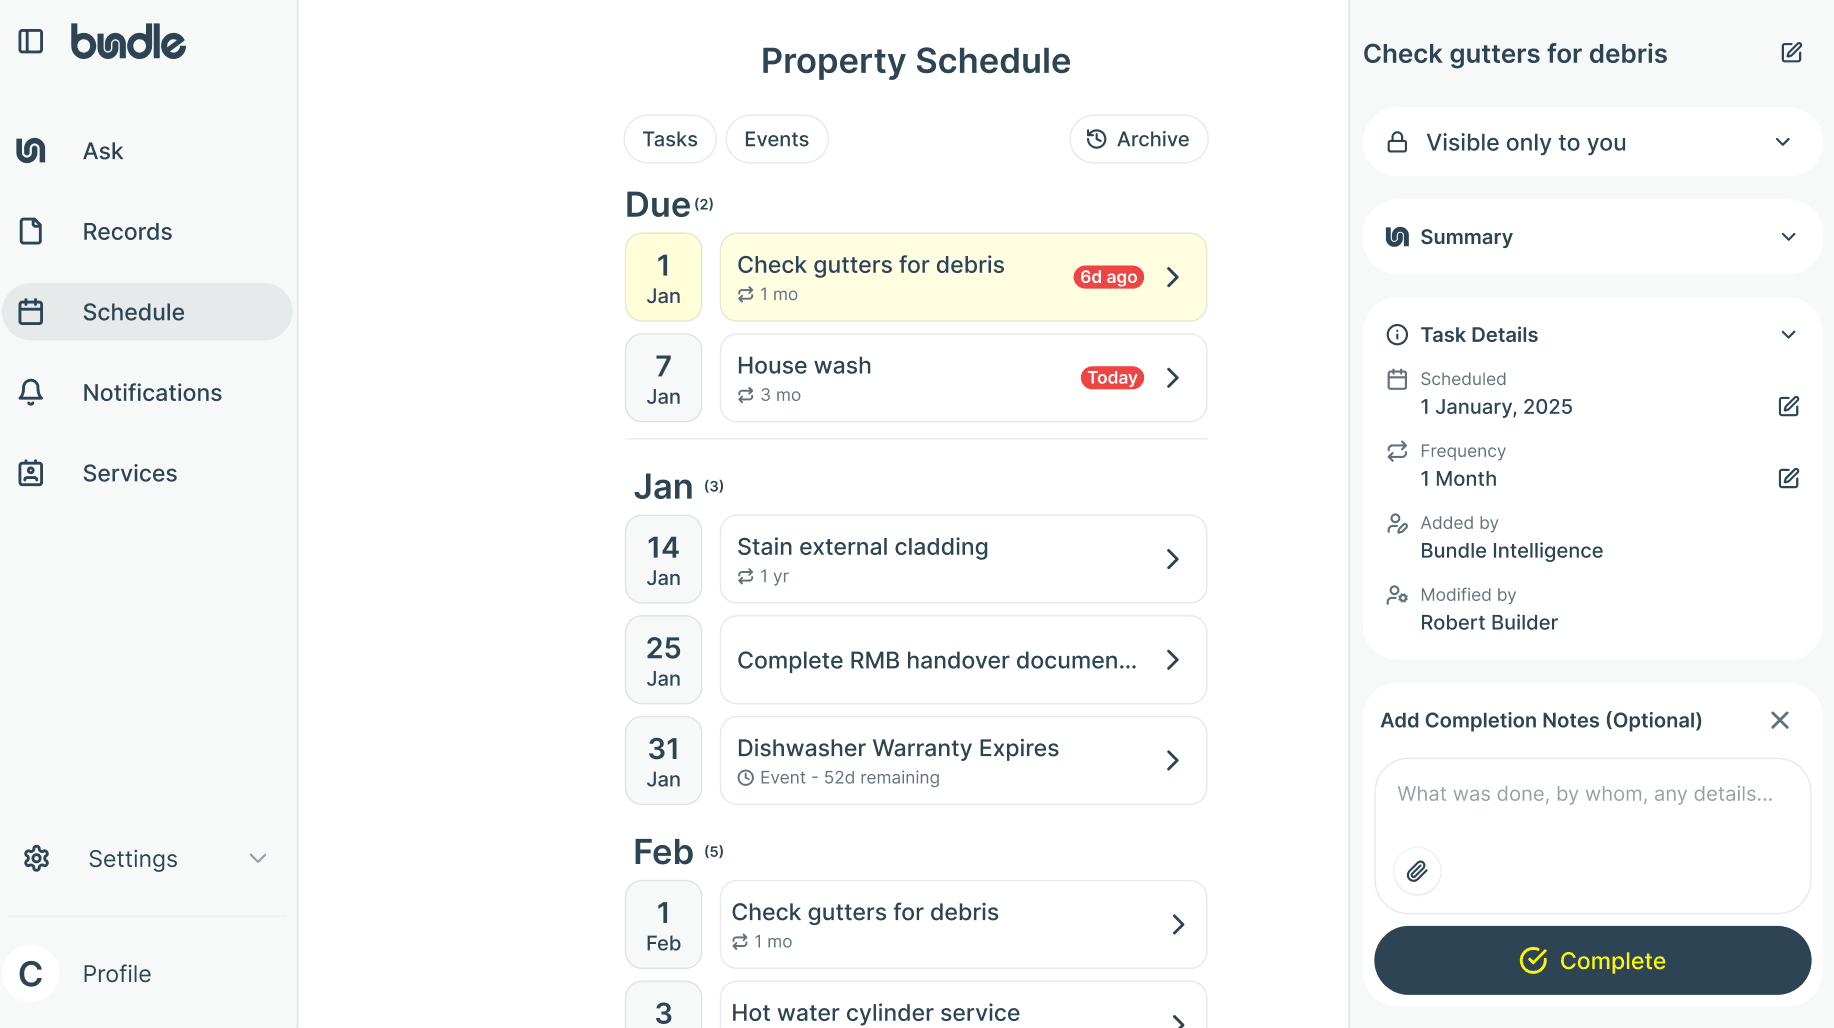Edit the 1 Month frequency pencil icon
The height and width of the screenshot is (1028, 1834).
tap(1789, 478)
